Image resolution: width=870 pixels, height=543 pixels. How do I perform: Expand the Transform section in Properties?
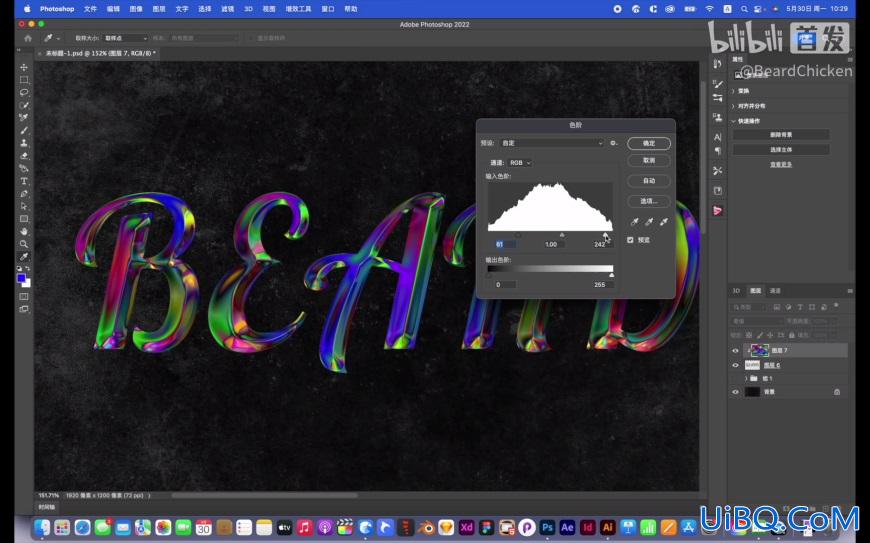click(734, 91)
